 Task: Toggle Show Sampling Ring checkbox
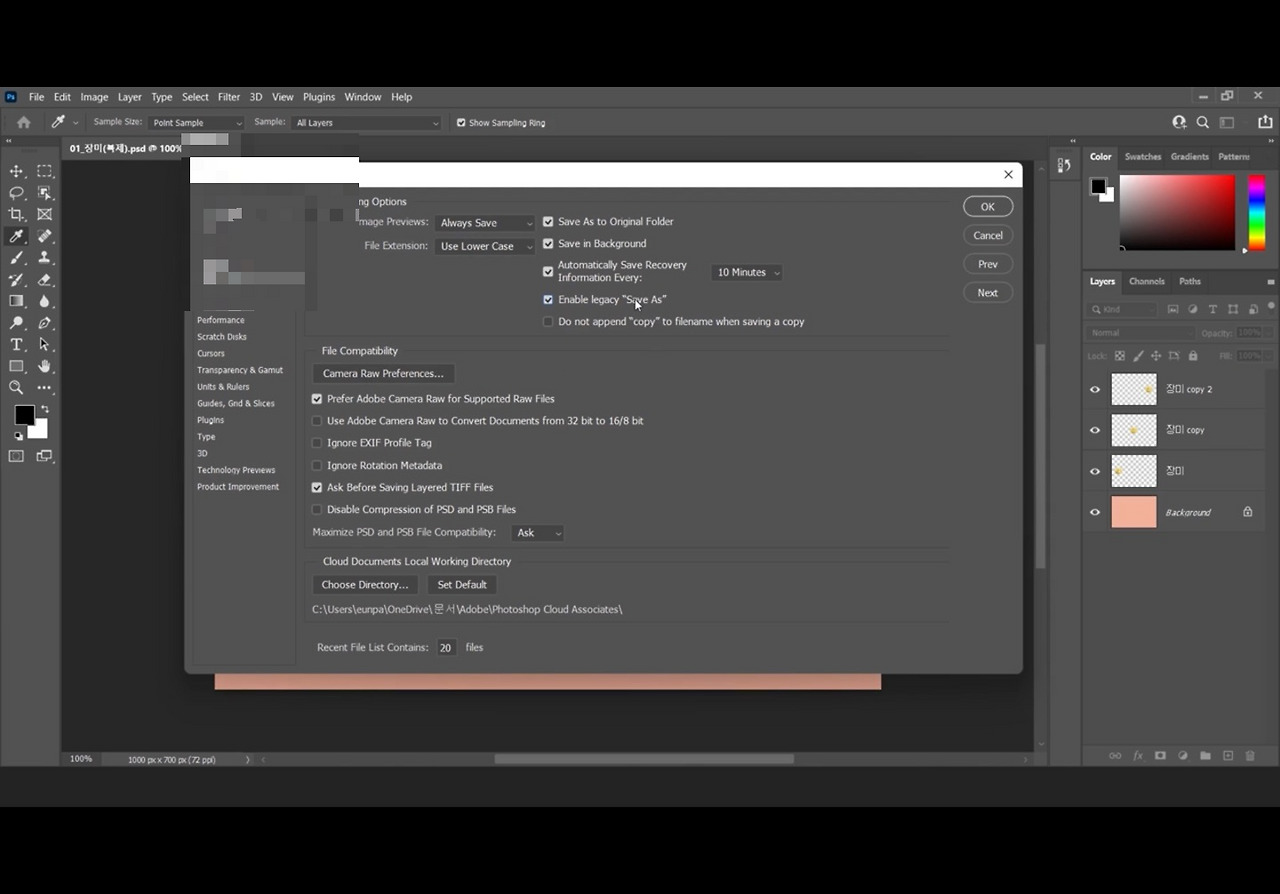tap(461, 123)
